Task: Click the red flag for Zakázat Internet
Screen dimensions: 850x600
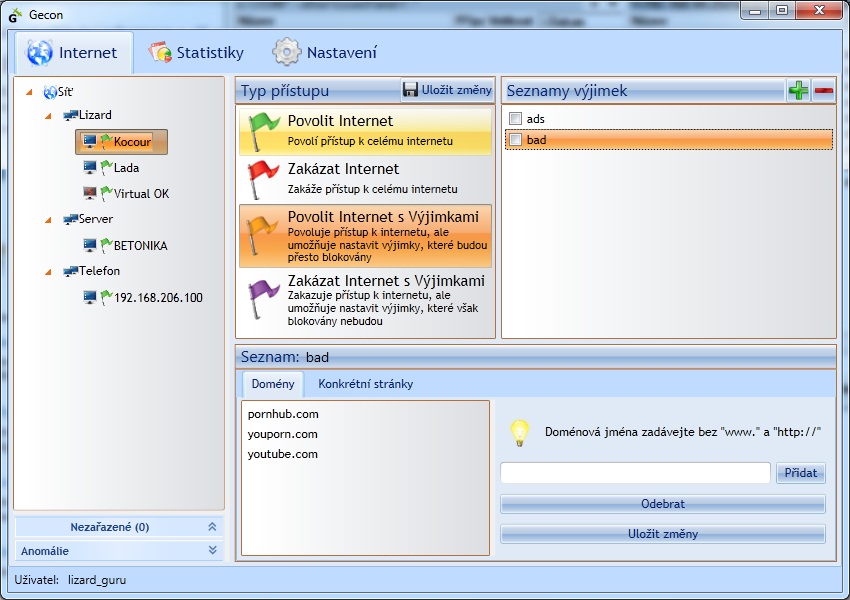Action: pos(262,179)
